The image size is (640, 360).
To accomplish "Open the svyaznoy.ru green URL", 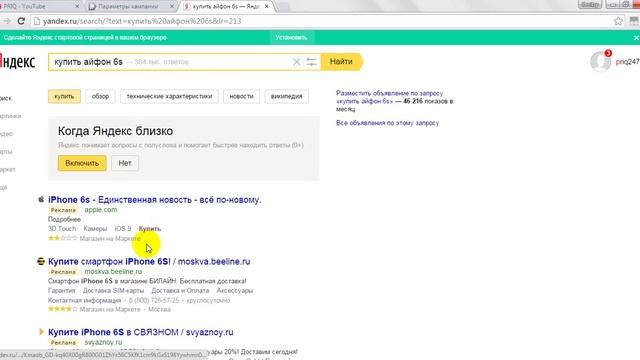I will click(103, 342).
